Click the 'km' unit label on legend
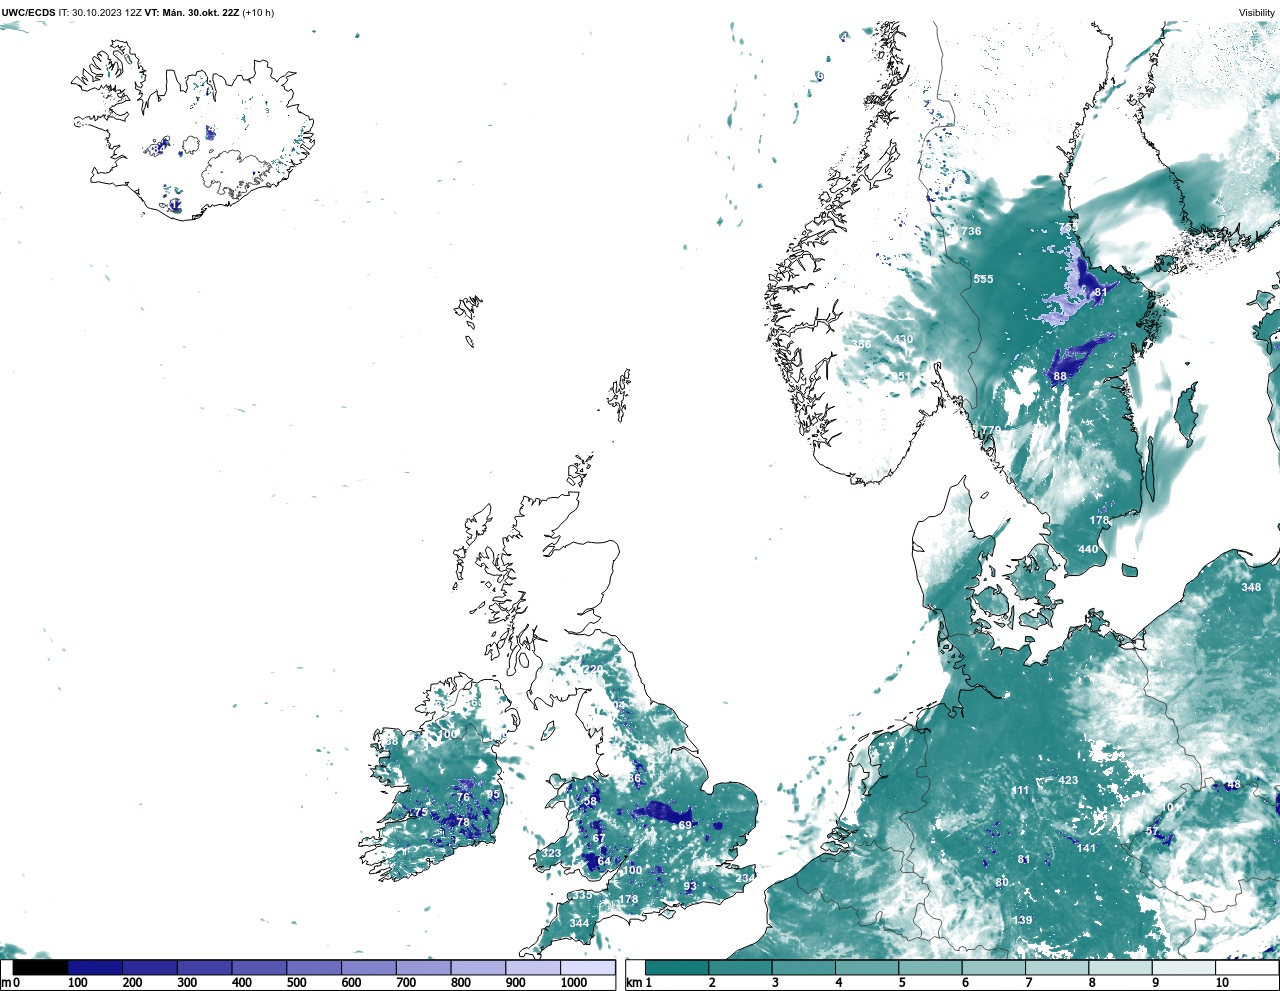Image resolution: width=1280 pixels, height=991 pixels. tap(635, 983)
